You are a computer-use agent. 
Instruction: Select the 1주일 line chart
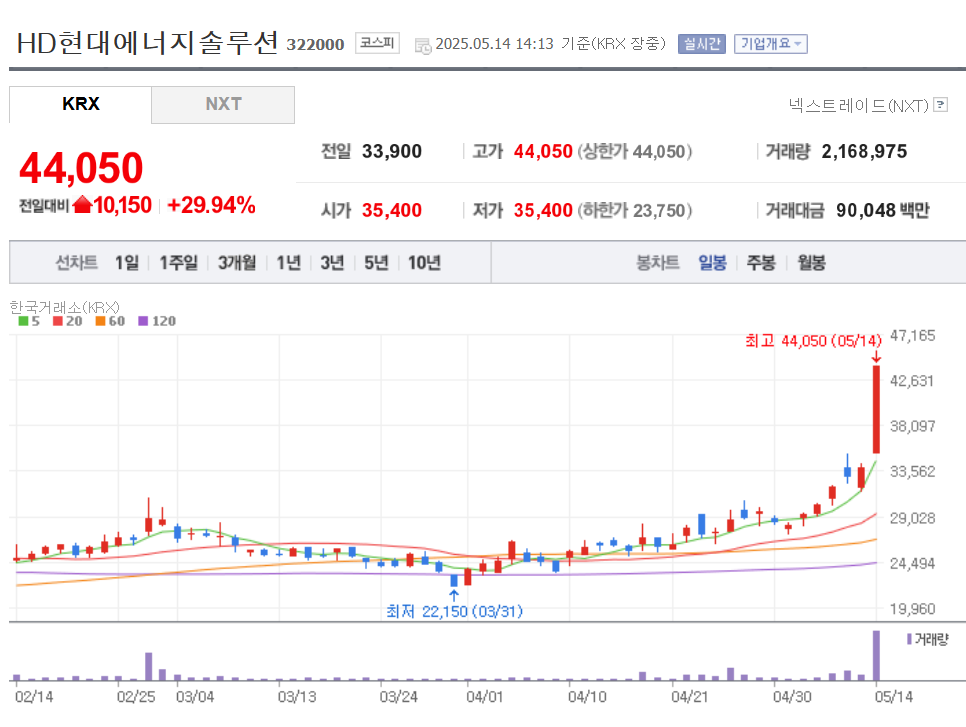(x=179, y=262)
